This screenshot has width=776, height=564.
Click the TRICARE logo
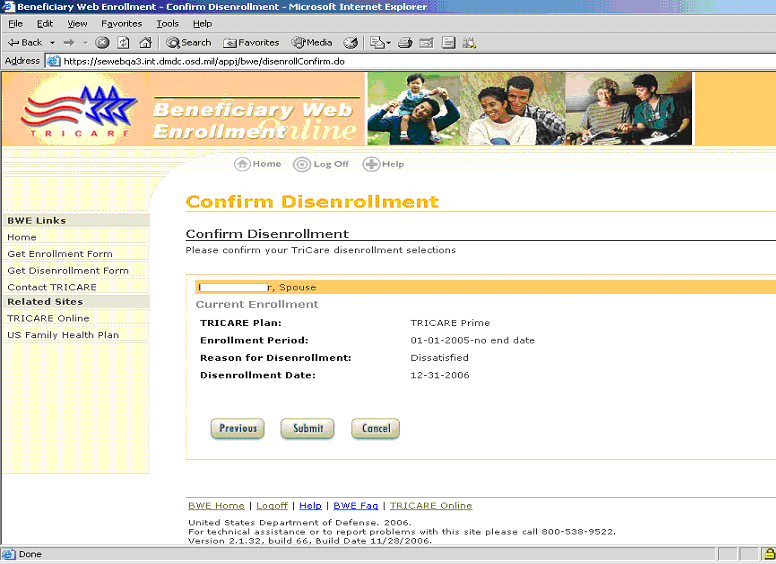point(78,111)
